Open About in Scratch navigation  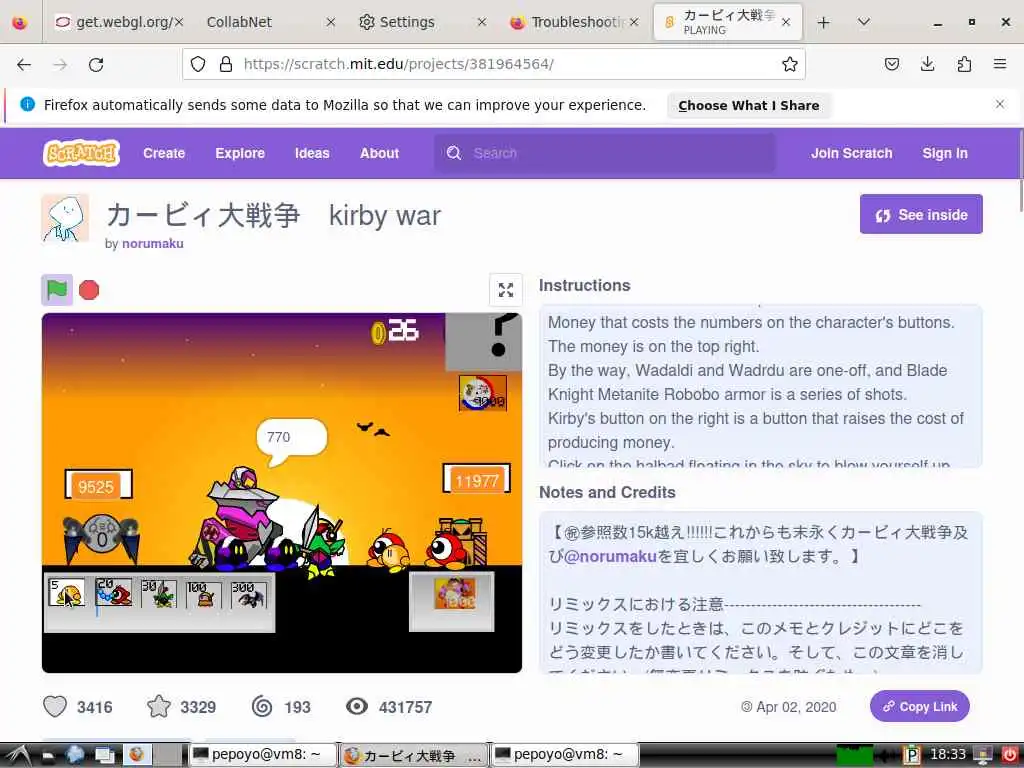click(379, 153)
